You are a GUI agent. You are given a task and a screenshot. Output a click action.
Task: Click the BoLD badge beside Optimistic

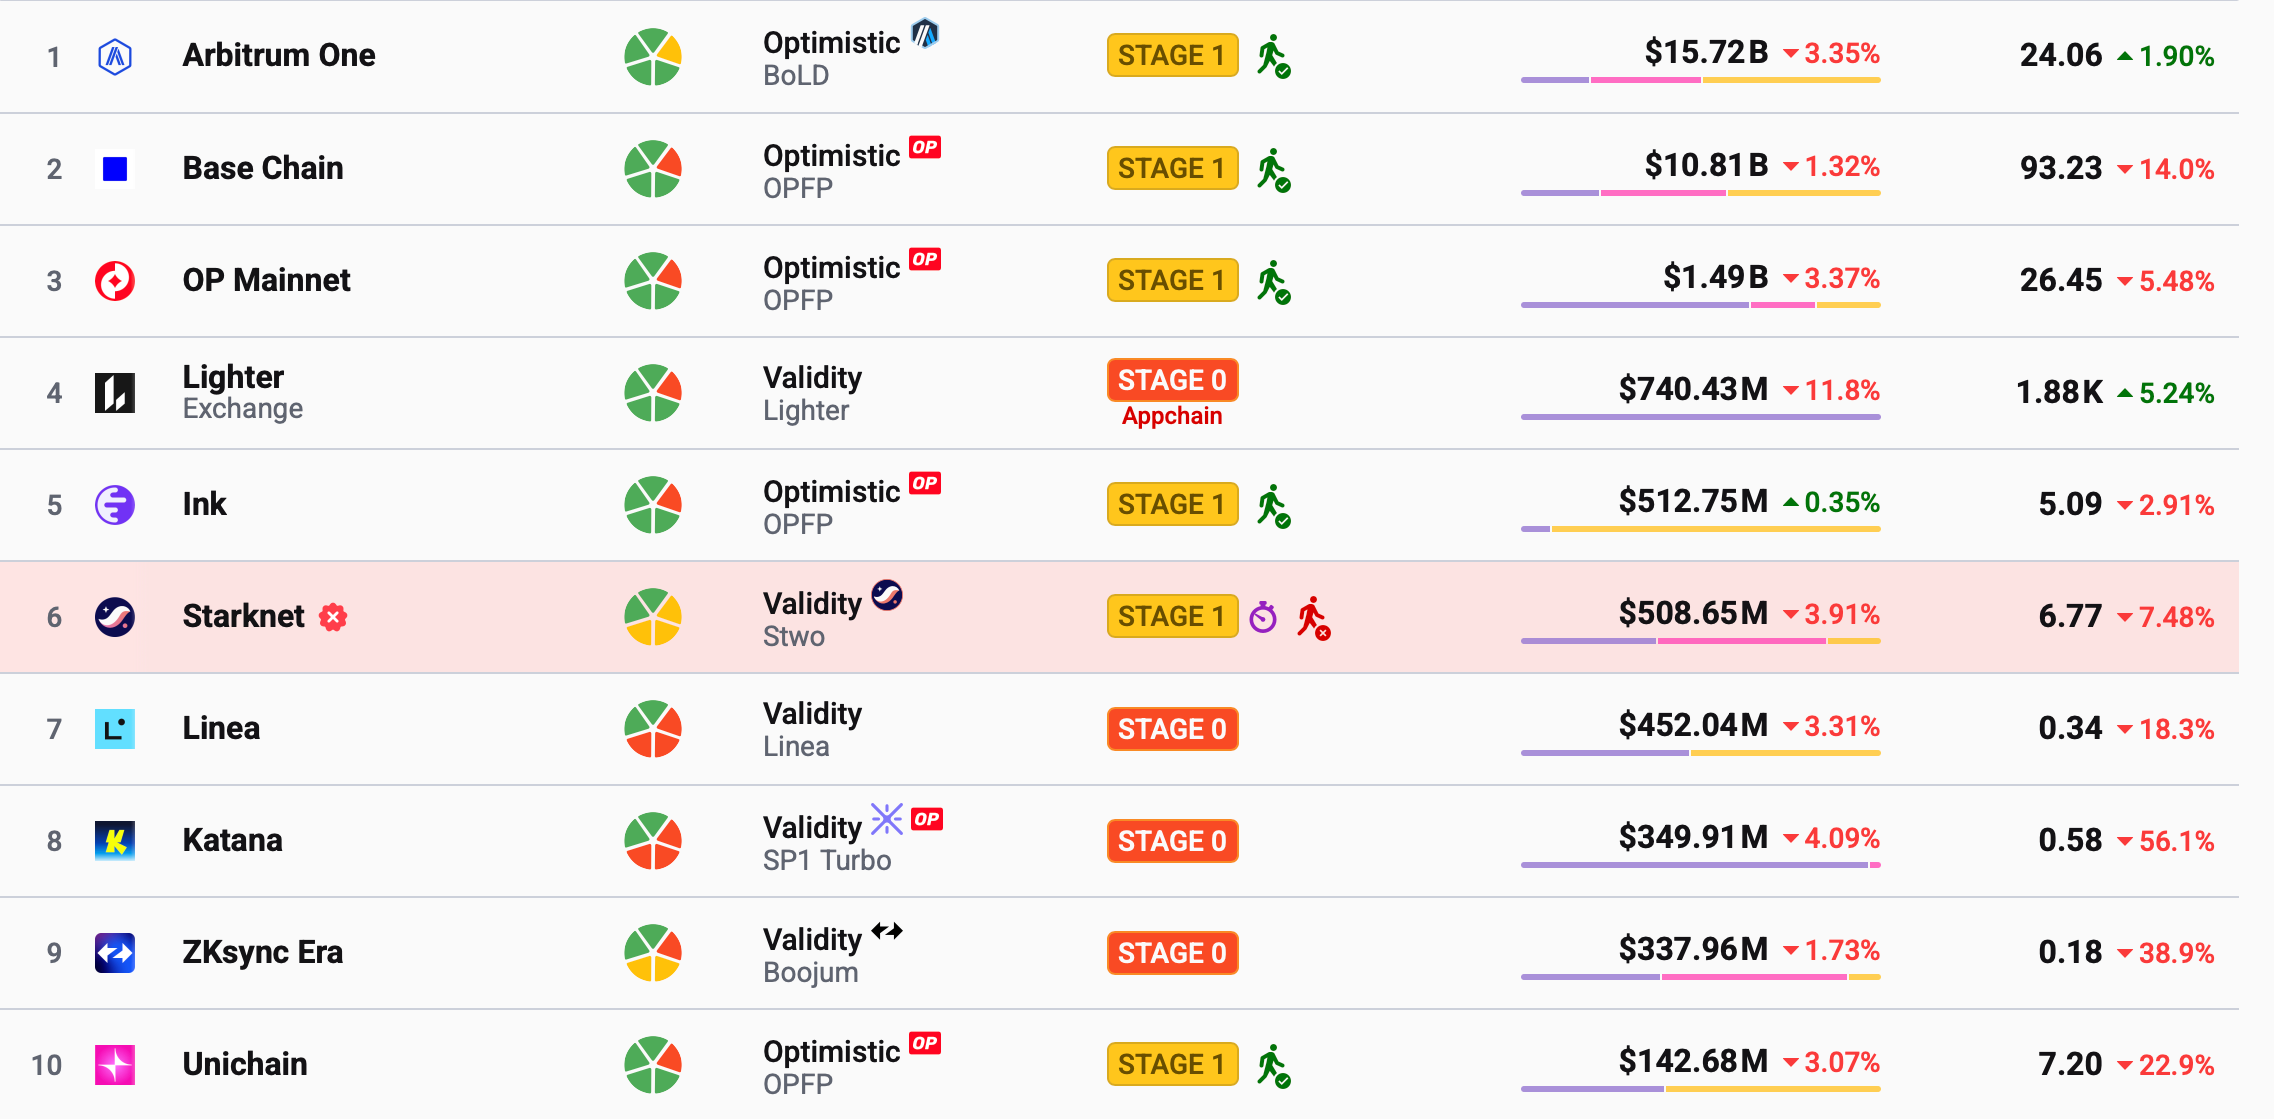tap(924, 33)
